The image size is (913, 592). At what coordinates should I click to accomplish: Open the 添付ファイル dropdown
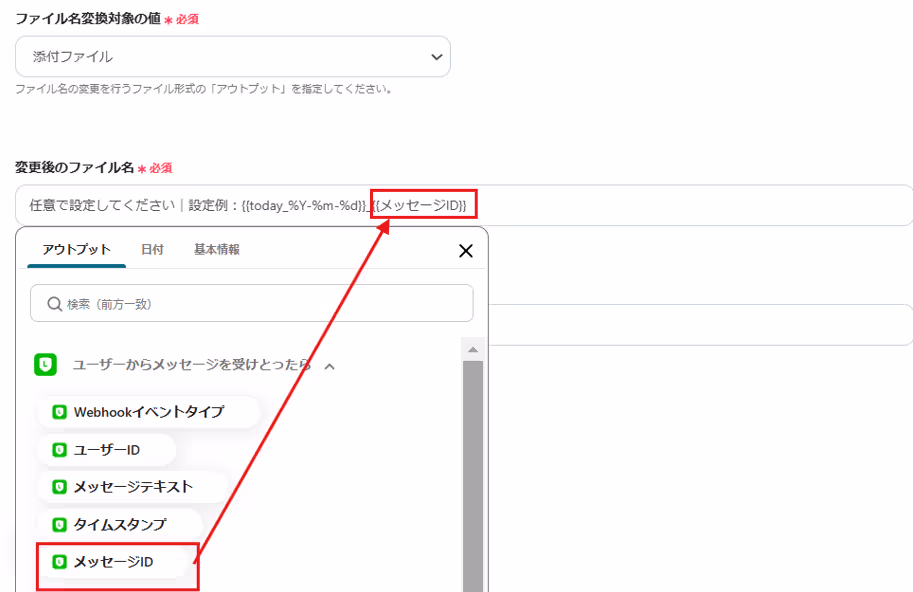pos(232,56)
